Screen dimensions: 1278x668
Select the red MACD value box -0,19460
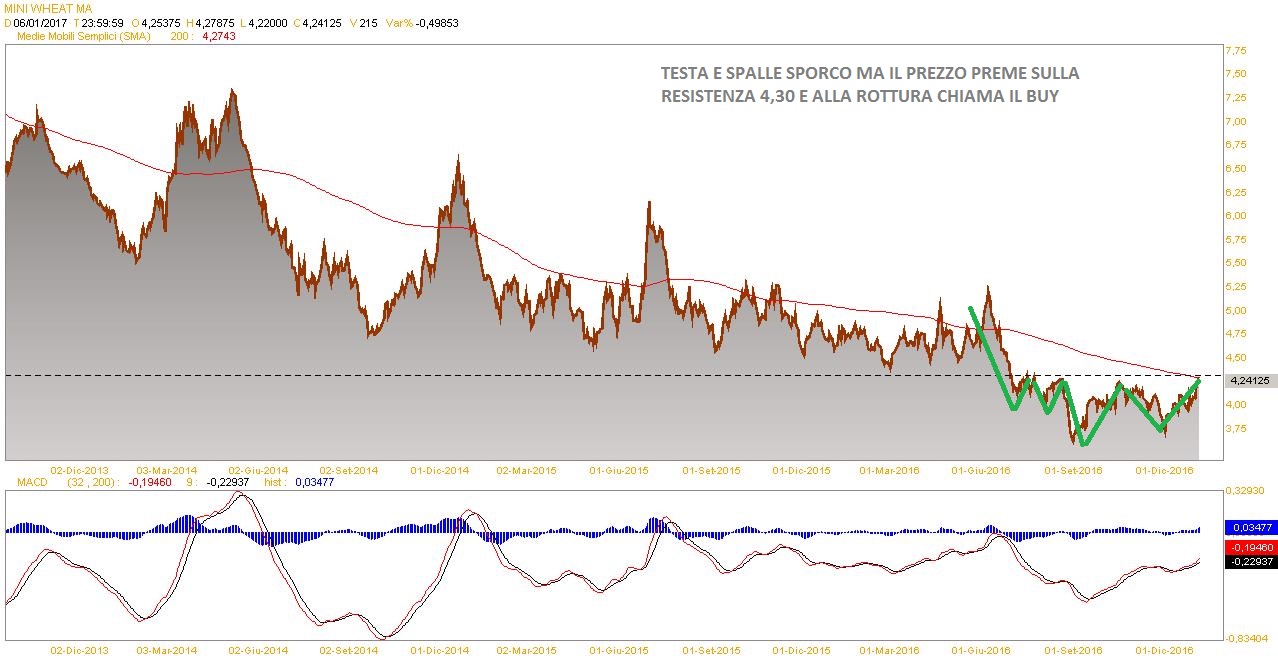(x=1249, y=548)
